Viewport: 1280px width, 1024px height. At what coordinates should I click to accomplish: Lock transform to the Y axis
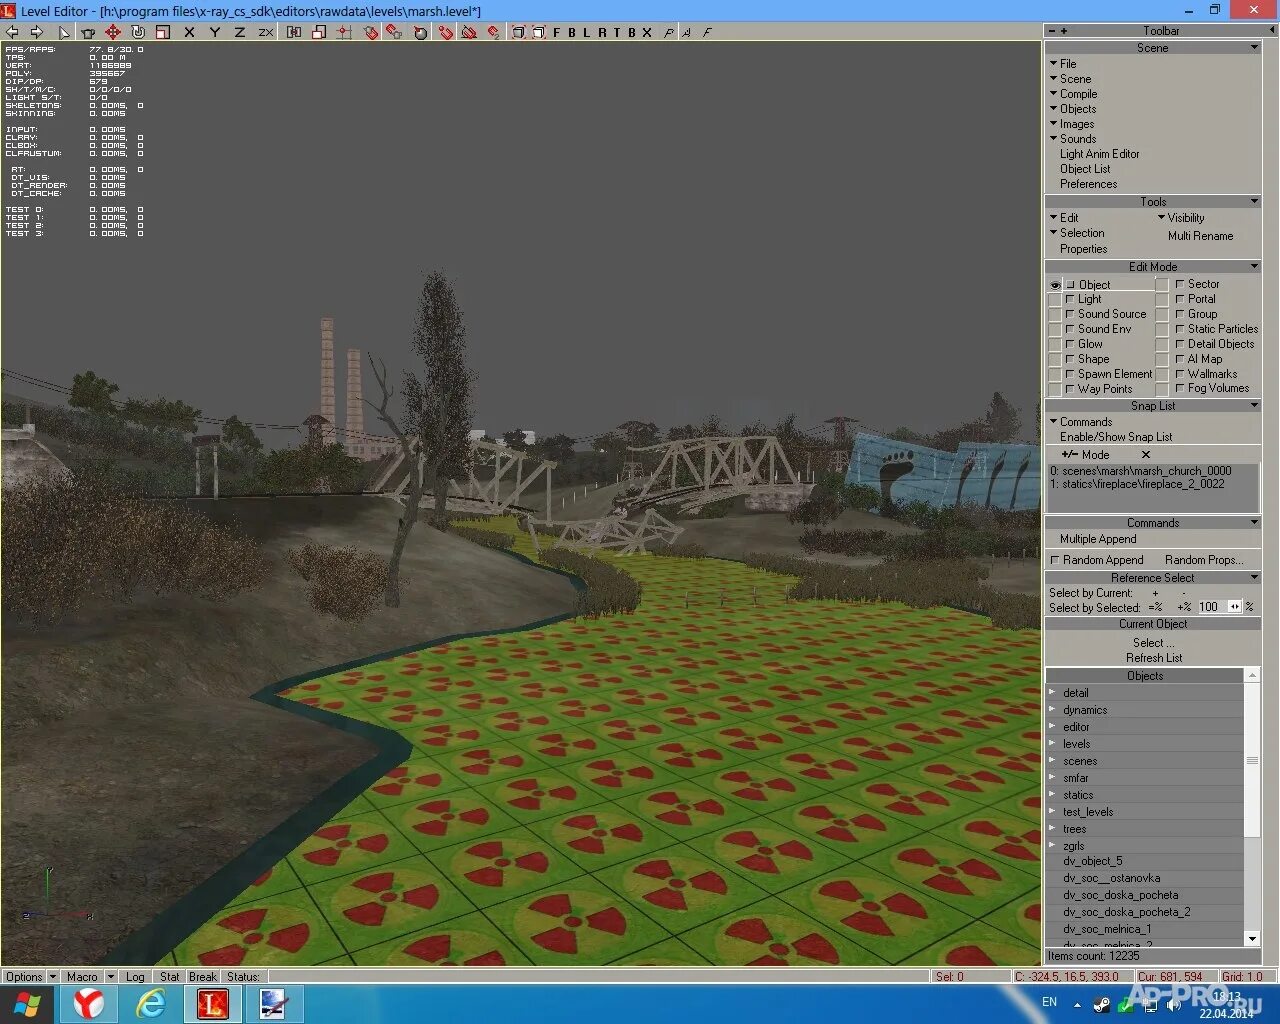pyautogui.click(x=214, y=32)
